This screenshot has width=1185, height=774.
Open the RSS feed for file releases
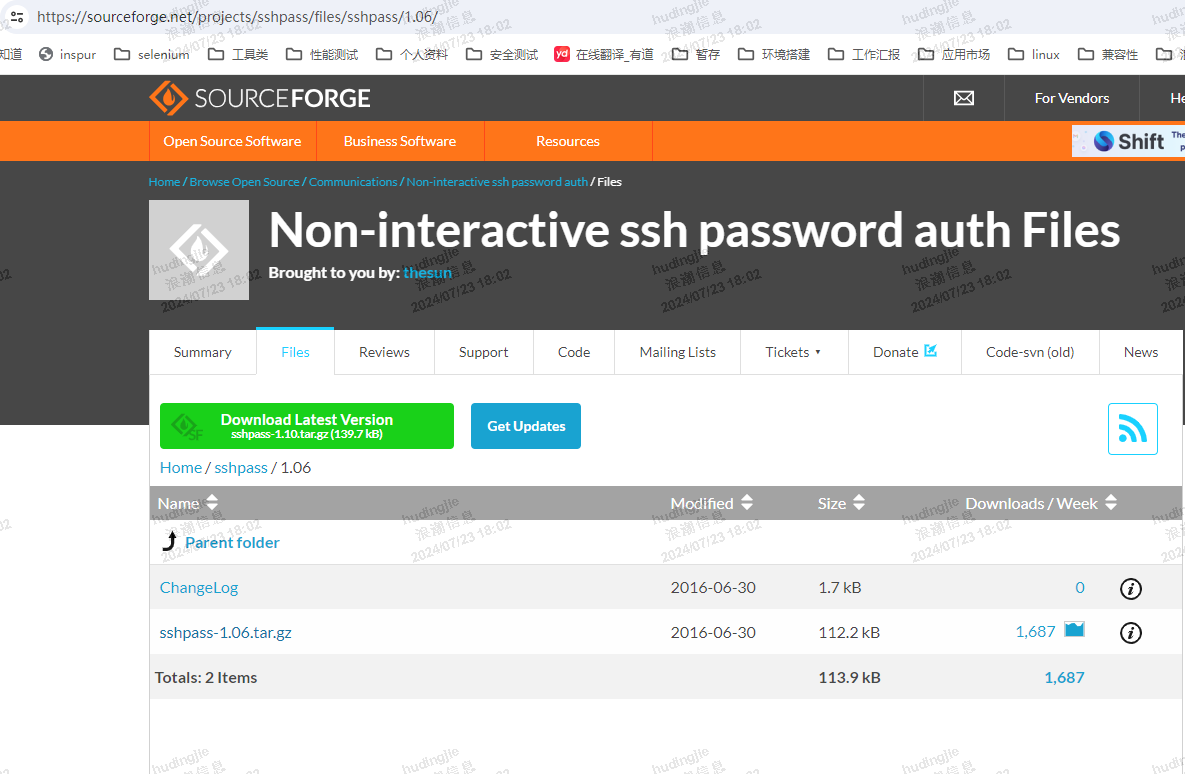[x=1132, y=428]
